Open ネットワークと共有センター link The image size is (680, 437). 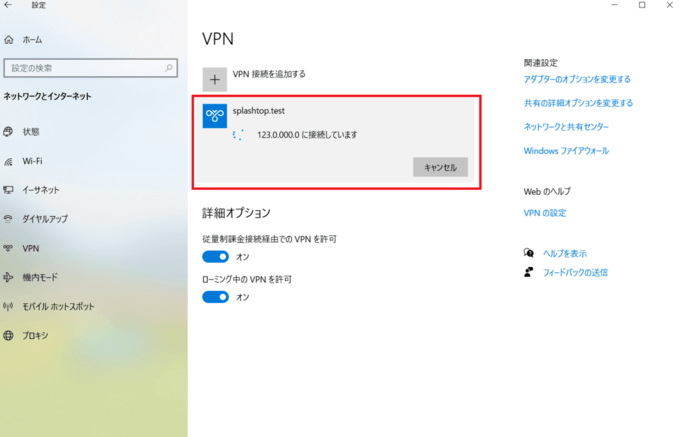(x=566, y=127)
